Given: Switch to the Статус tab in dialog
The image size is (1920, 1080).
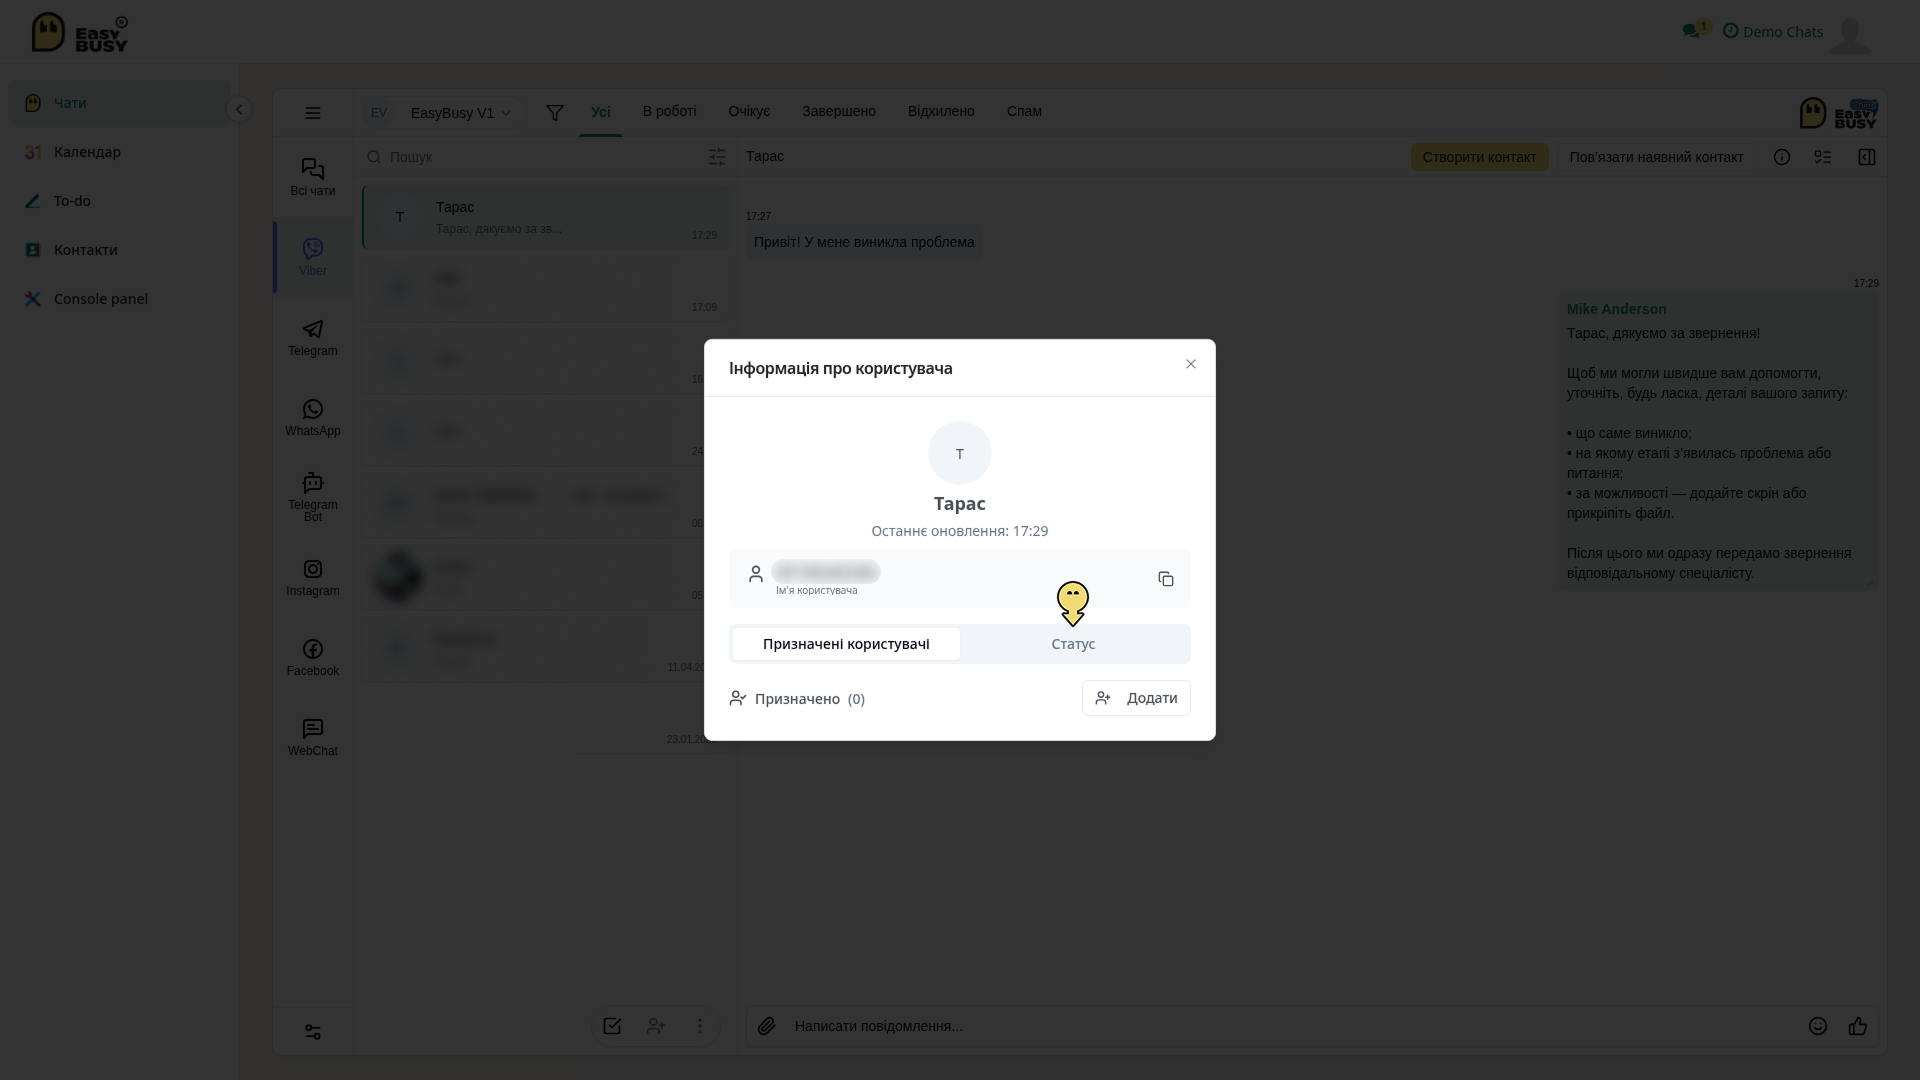Looking at the screenshot, I should pyautogui.click(x=1073, y=644).
